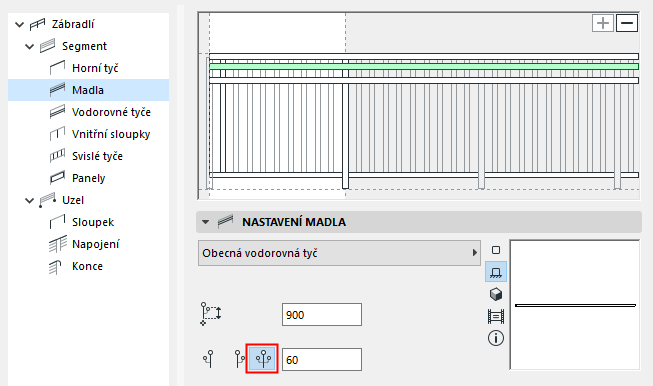
Task: Open the Obecná vodorovná tyč dropdown
Action: click(339, 253)
